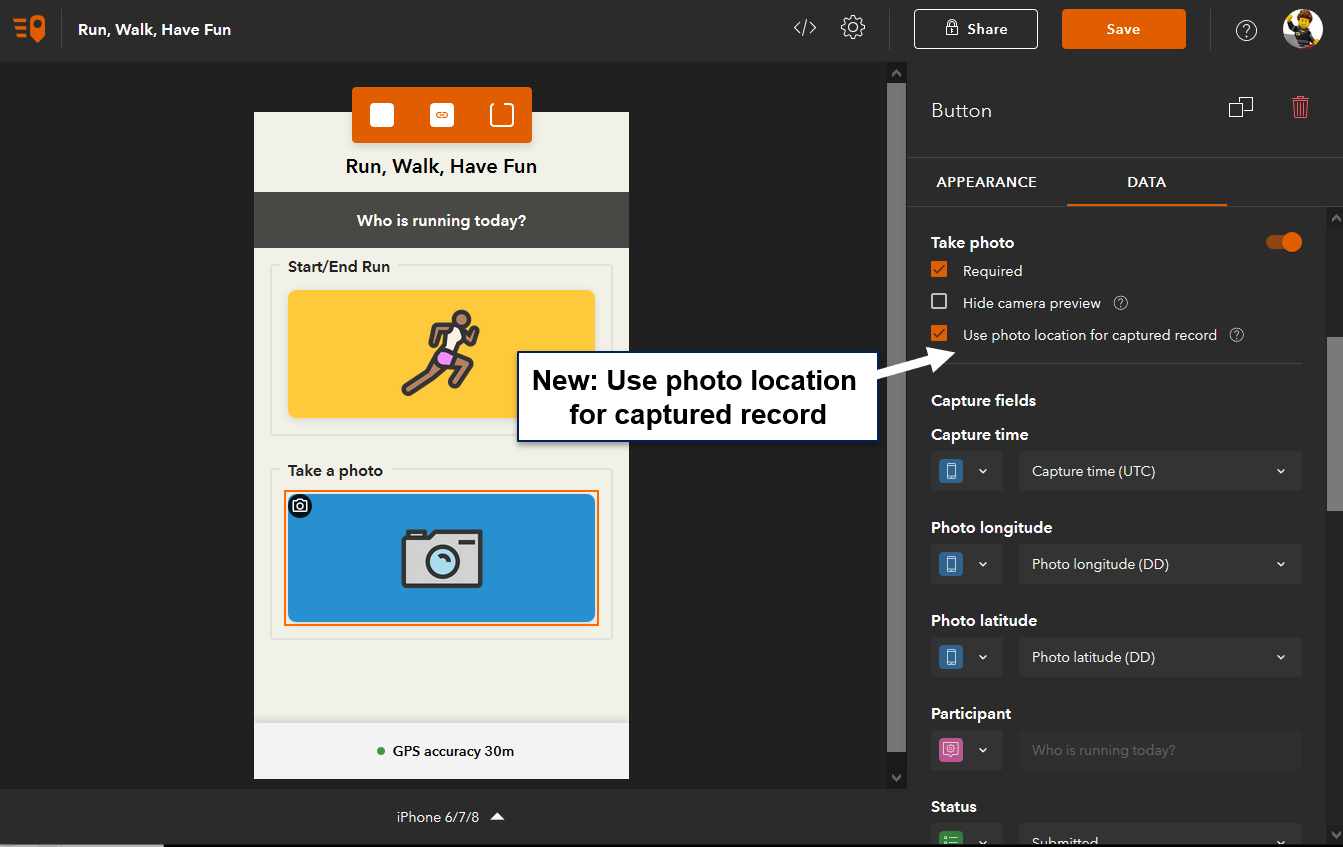Viewport: 1343px width, 847px height.
Task: Duplicate the Button using copy icon
Action: 1241,106
